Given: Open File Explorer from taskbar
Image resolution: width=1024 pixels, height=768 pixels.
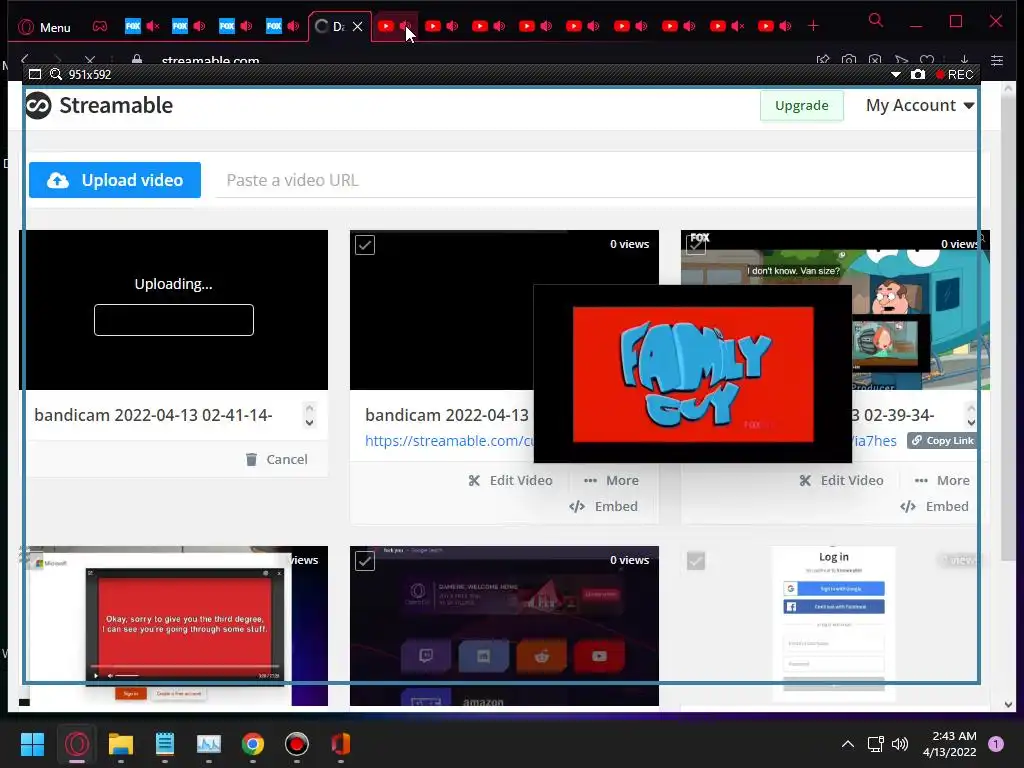Looking at the screenshot, I should point(121,744).
